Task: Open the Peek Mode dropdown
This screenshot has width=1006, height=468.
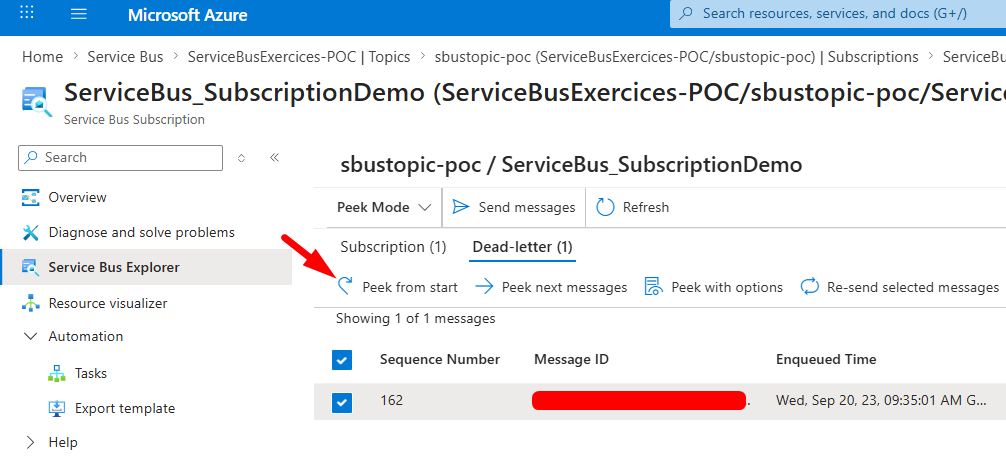Action: tap(384, 207)
